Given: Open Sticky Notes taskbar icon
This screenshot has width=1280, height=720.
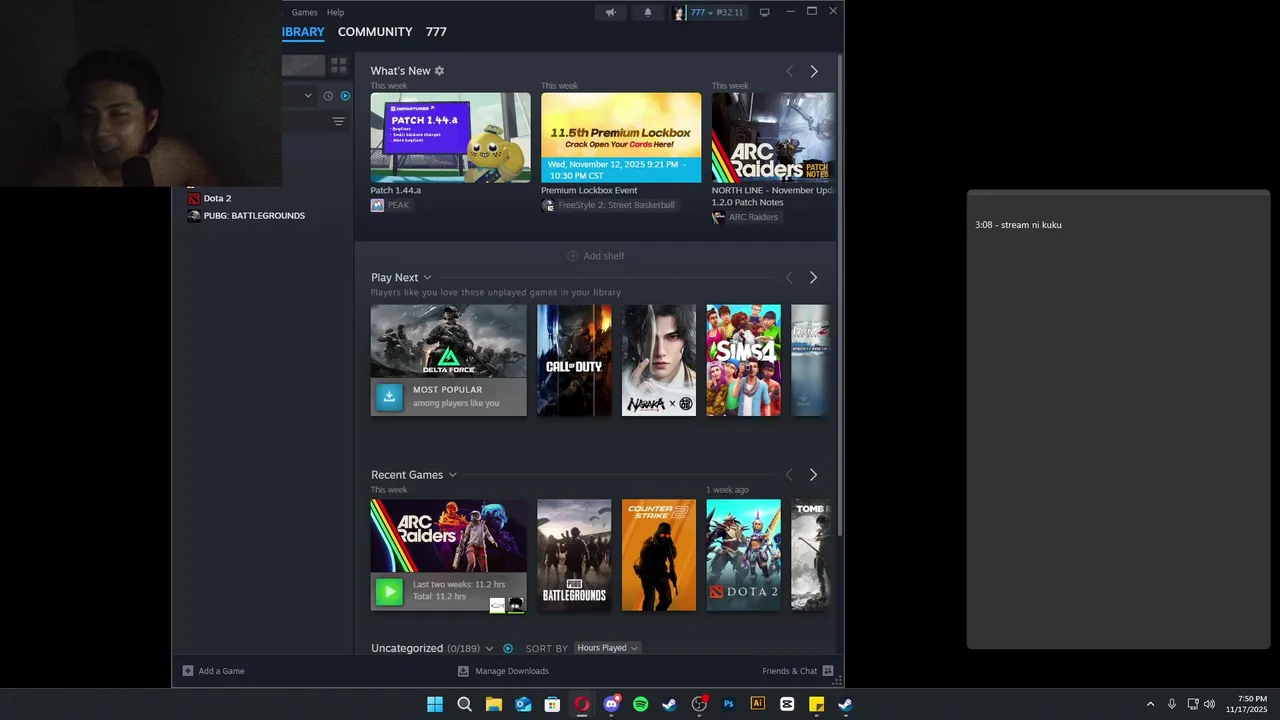Looking at the screenshot, I should (816, 704).
